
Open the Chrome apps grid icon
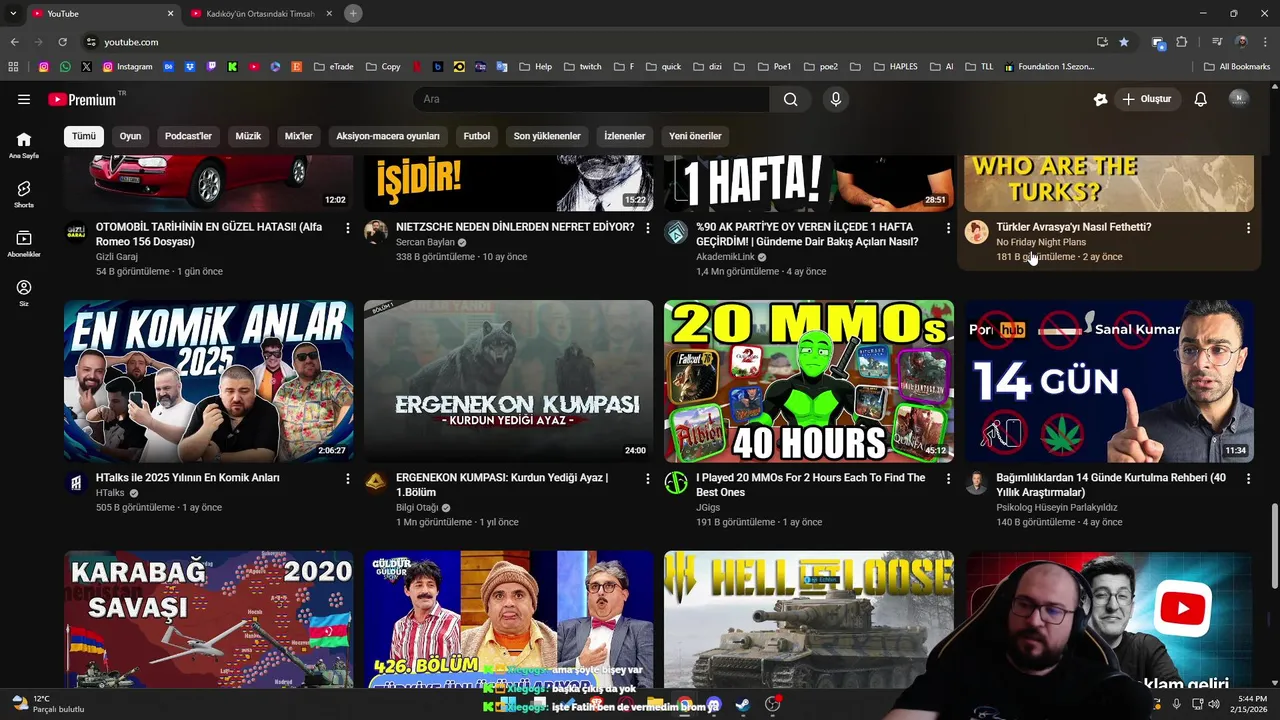coord(13,67)
